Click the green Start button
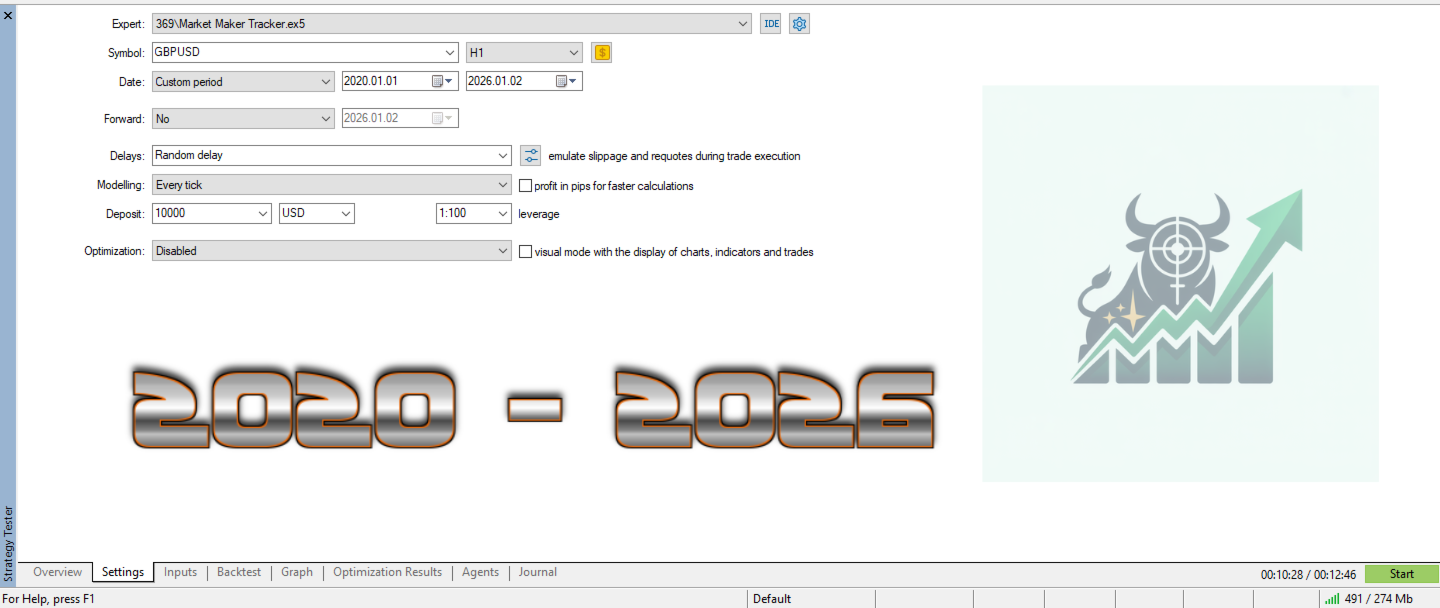This screenshot has height=608, width=1440. [1402, 573]
